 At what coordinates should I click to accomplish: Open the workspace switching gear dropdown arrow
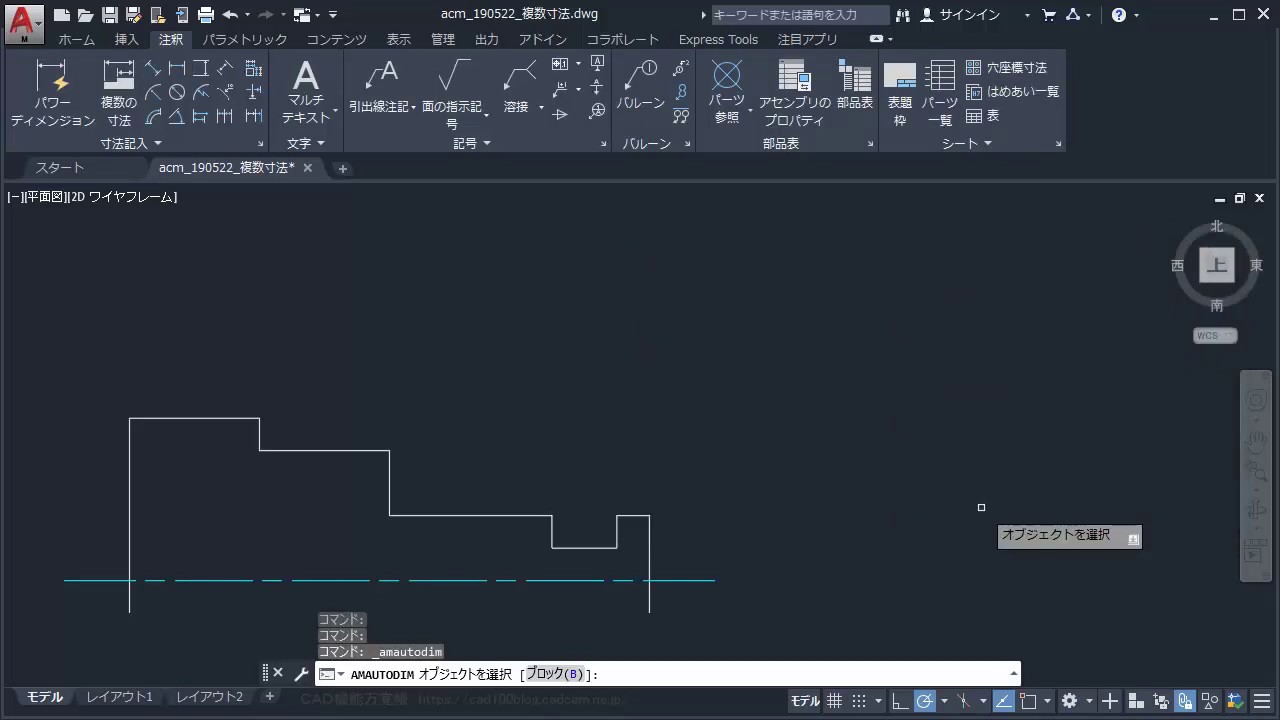pyautogui.click(x=1090, y=701)
